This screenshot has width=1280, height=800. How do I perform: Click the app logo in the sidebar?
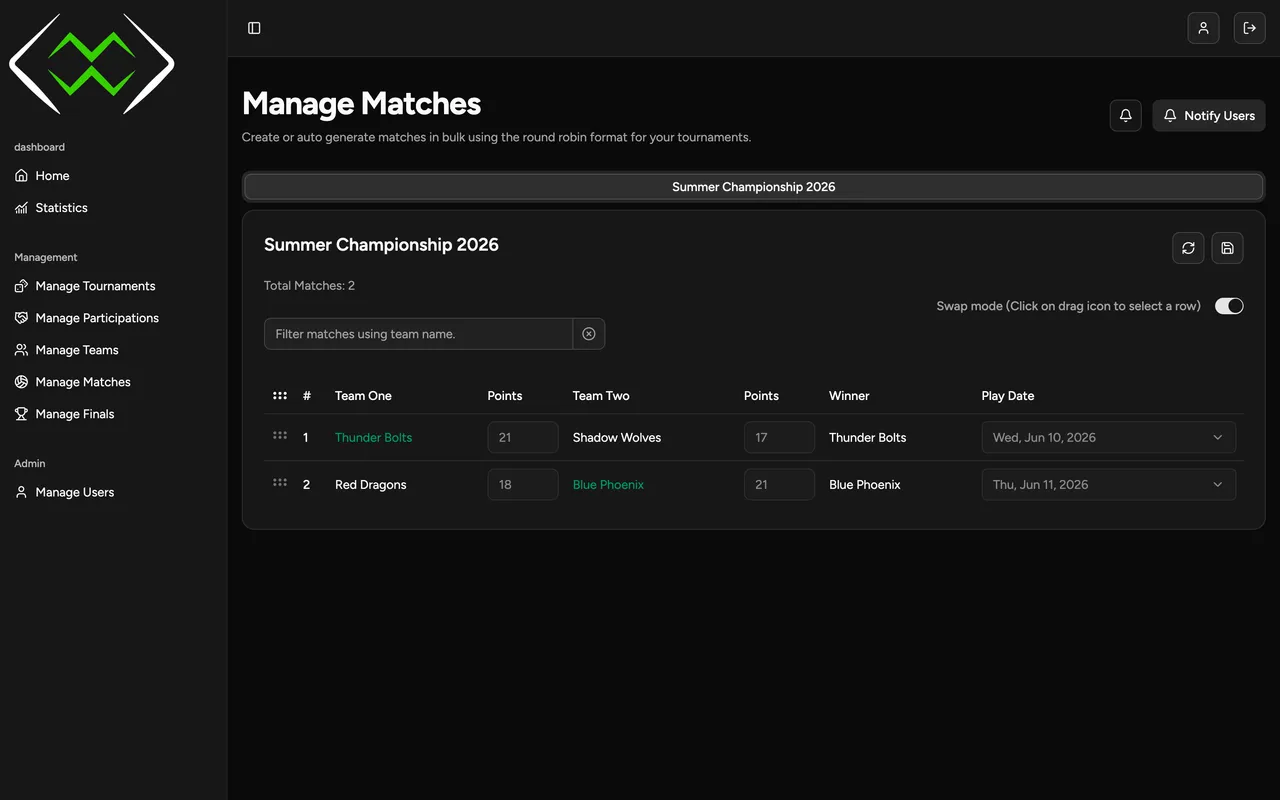click(92, 64)
